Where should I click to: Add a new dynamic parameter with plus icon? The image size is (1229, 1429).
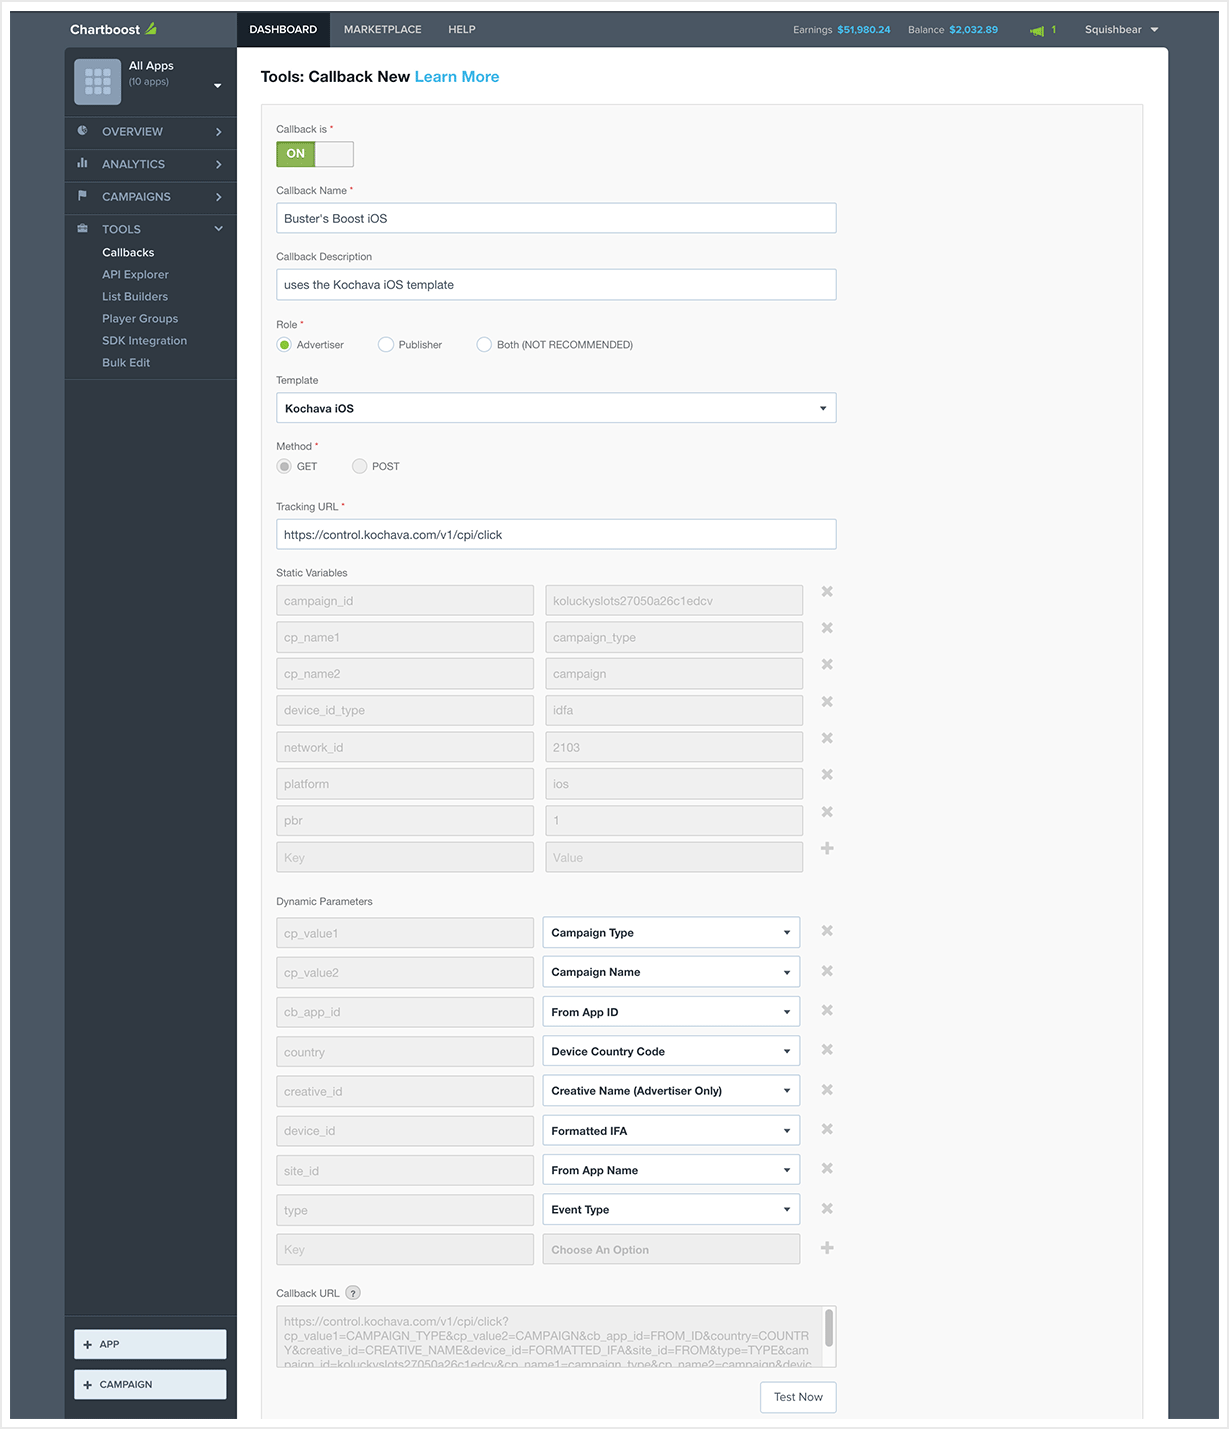827,1248
